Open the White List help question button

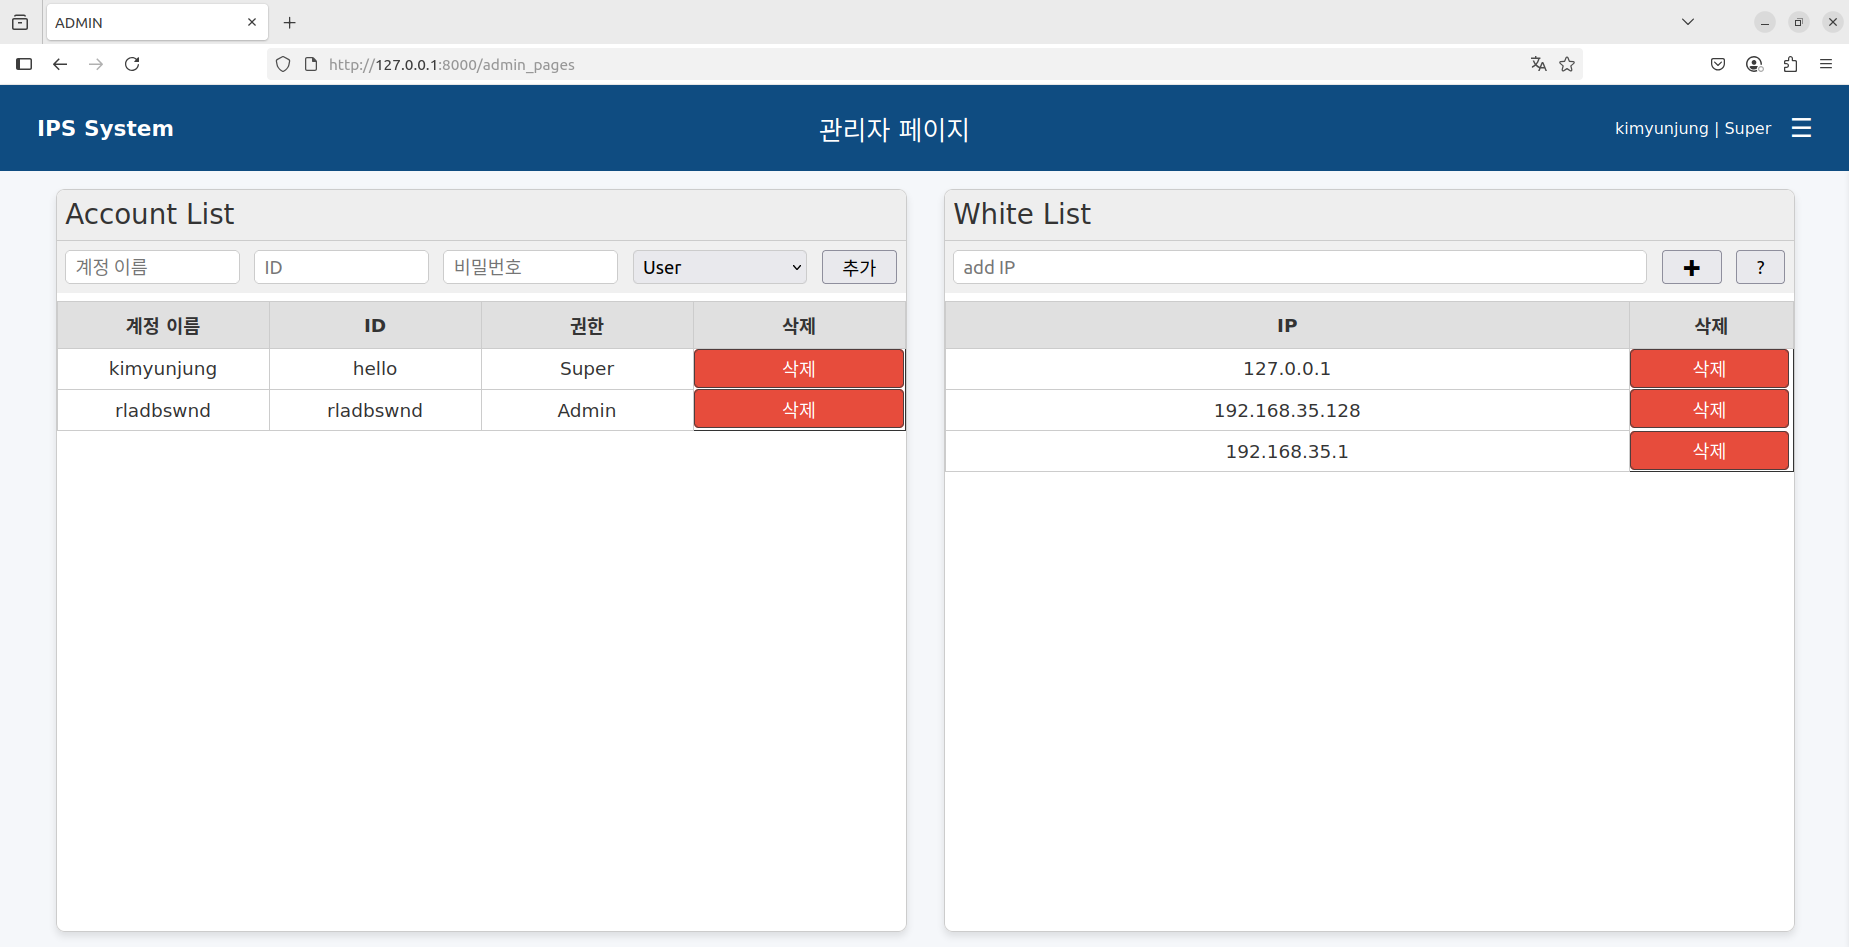coord(1760,267)
